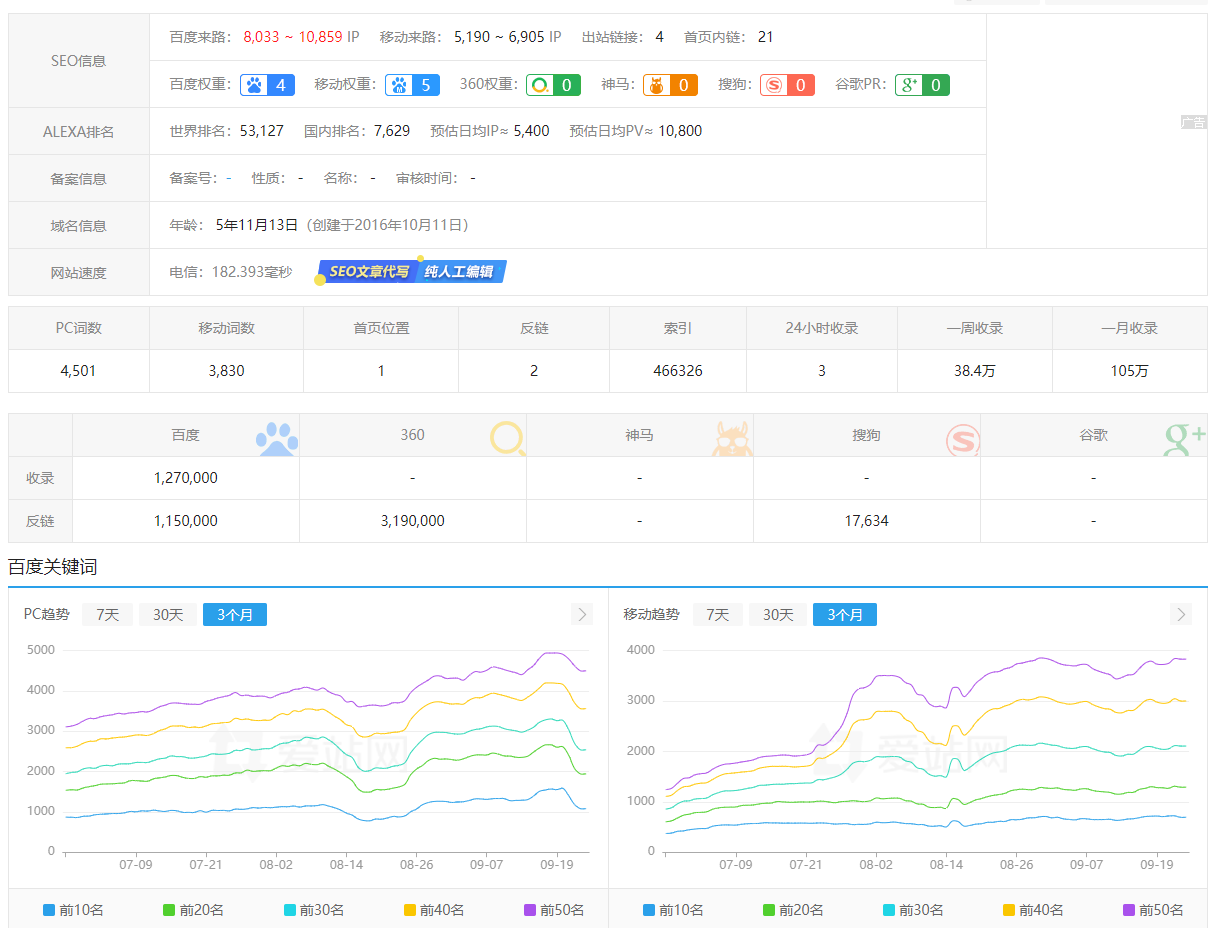Select 3个月 in PC趋势 chart
Image resolution: width=1213 pixels, height=928 pixels.
pos(235,614)
